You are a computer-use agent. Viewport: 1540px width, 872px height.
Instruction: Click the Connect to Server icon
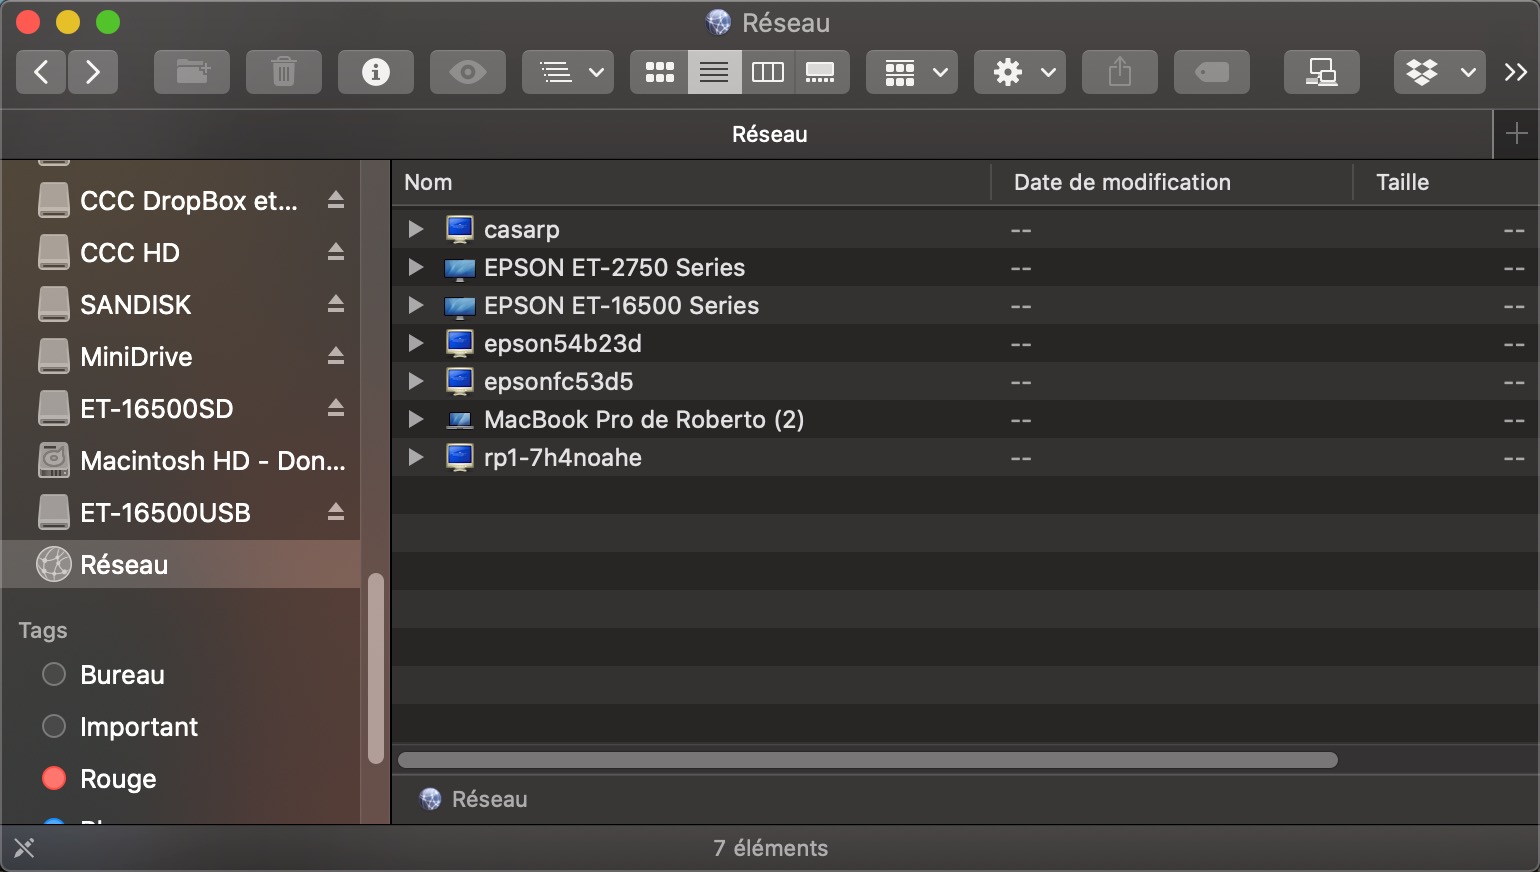(1322, 72)
